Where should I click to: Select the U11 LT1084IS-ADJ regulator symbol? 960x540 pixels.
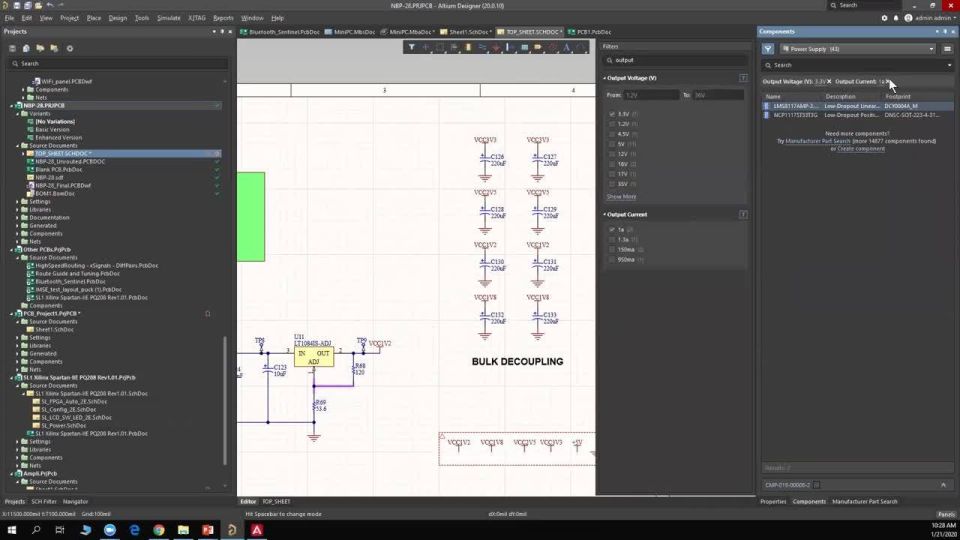click(x=314, y=357)
